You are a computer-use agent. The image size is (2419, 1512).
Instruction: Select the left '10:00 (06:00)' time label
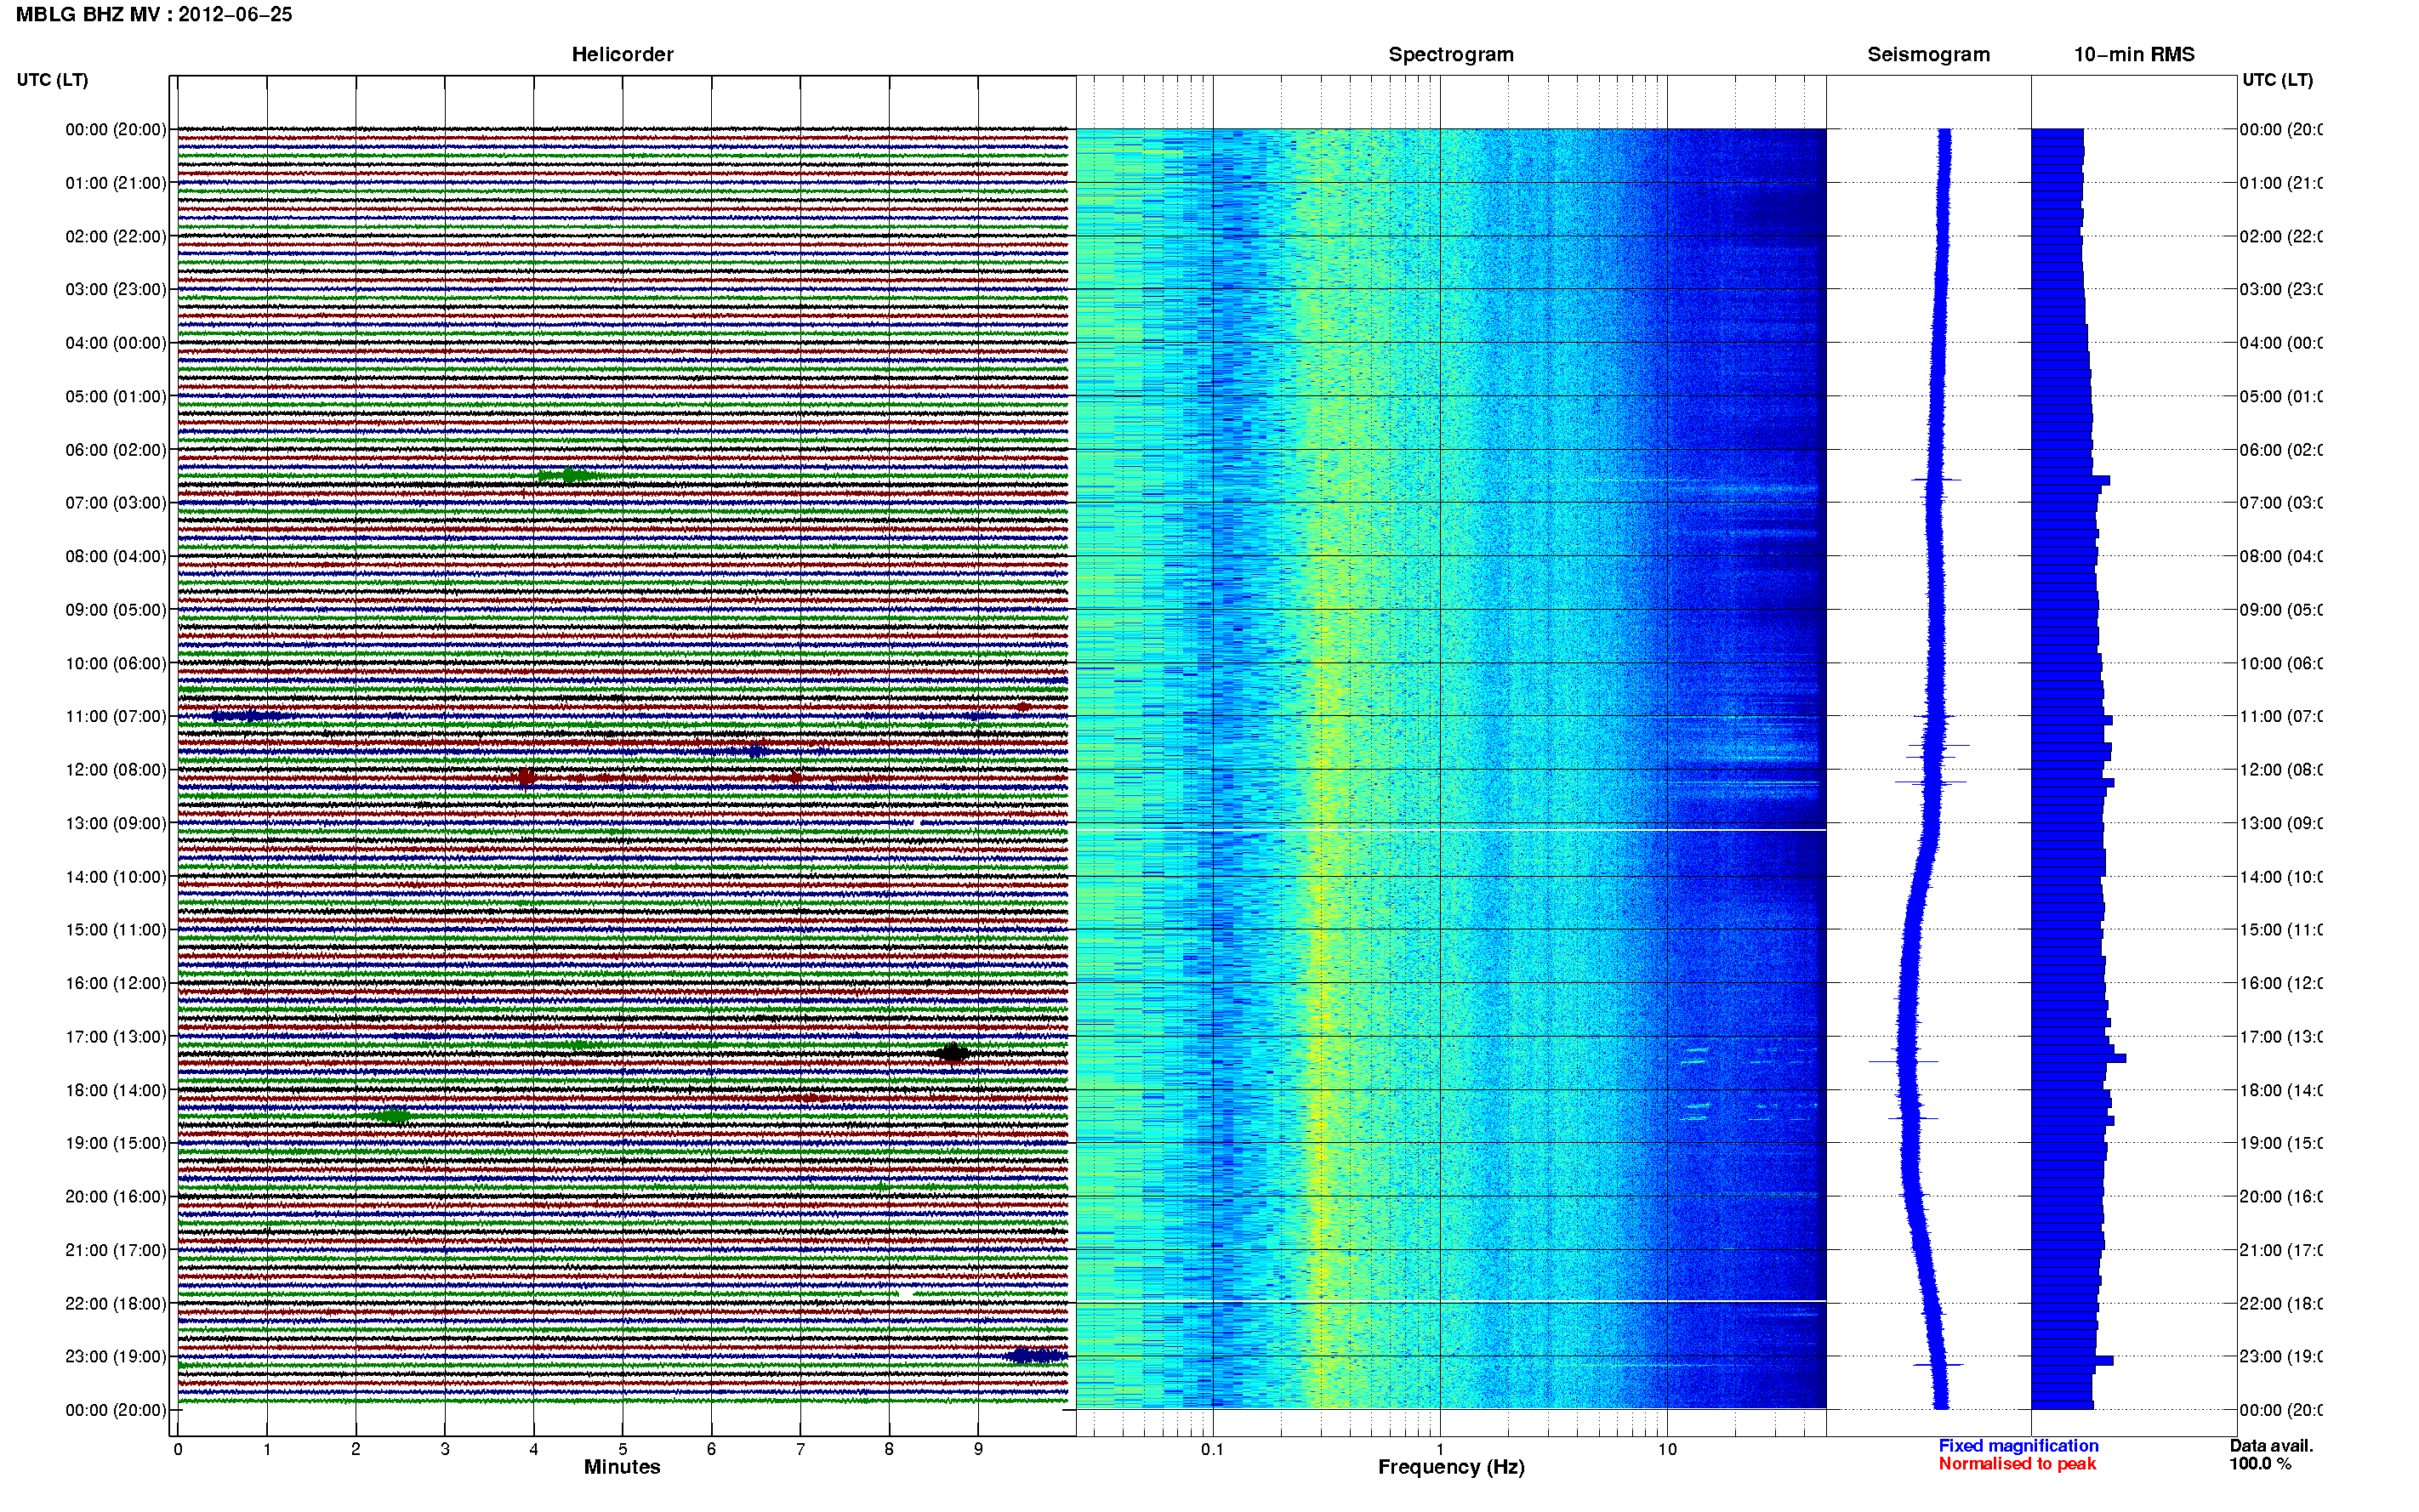[x=116, y=663]
